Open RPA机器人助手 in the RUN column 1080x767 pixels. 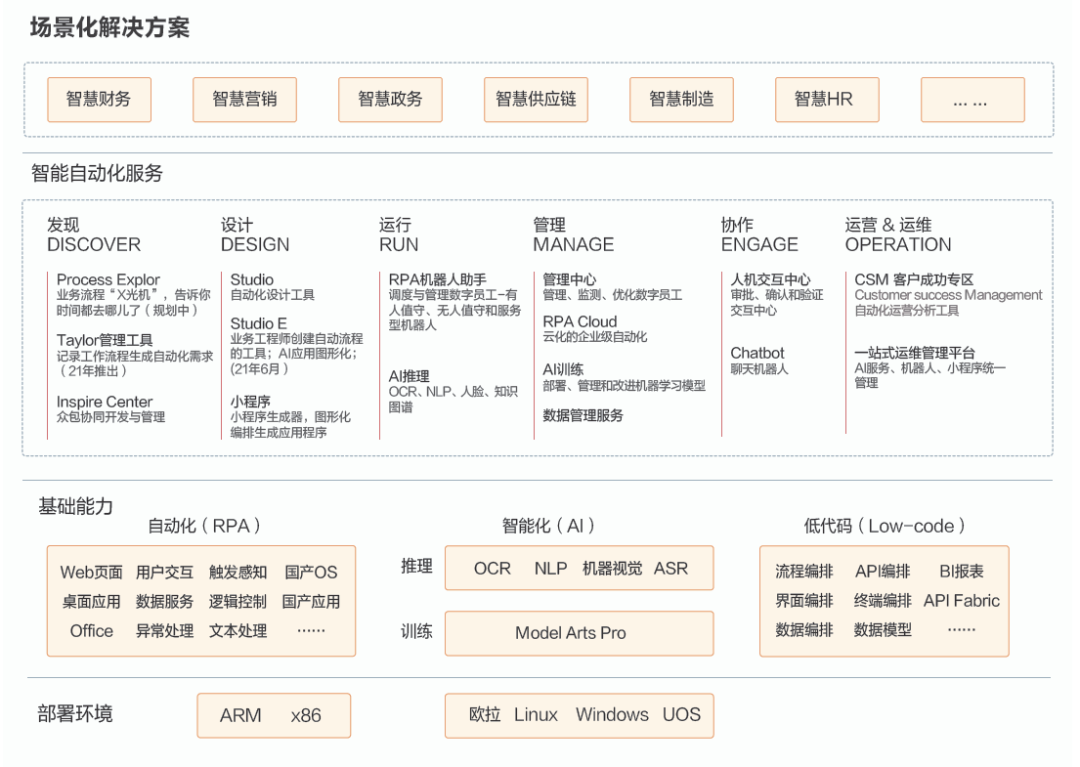tap(437, 280)
